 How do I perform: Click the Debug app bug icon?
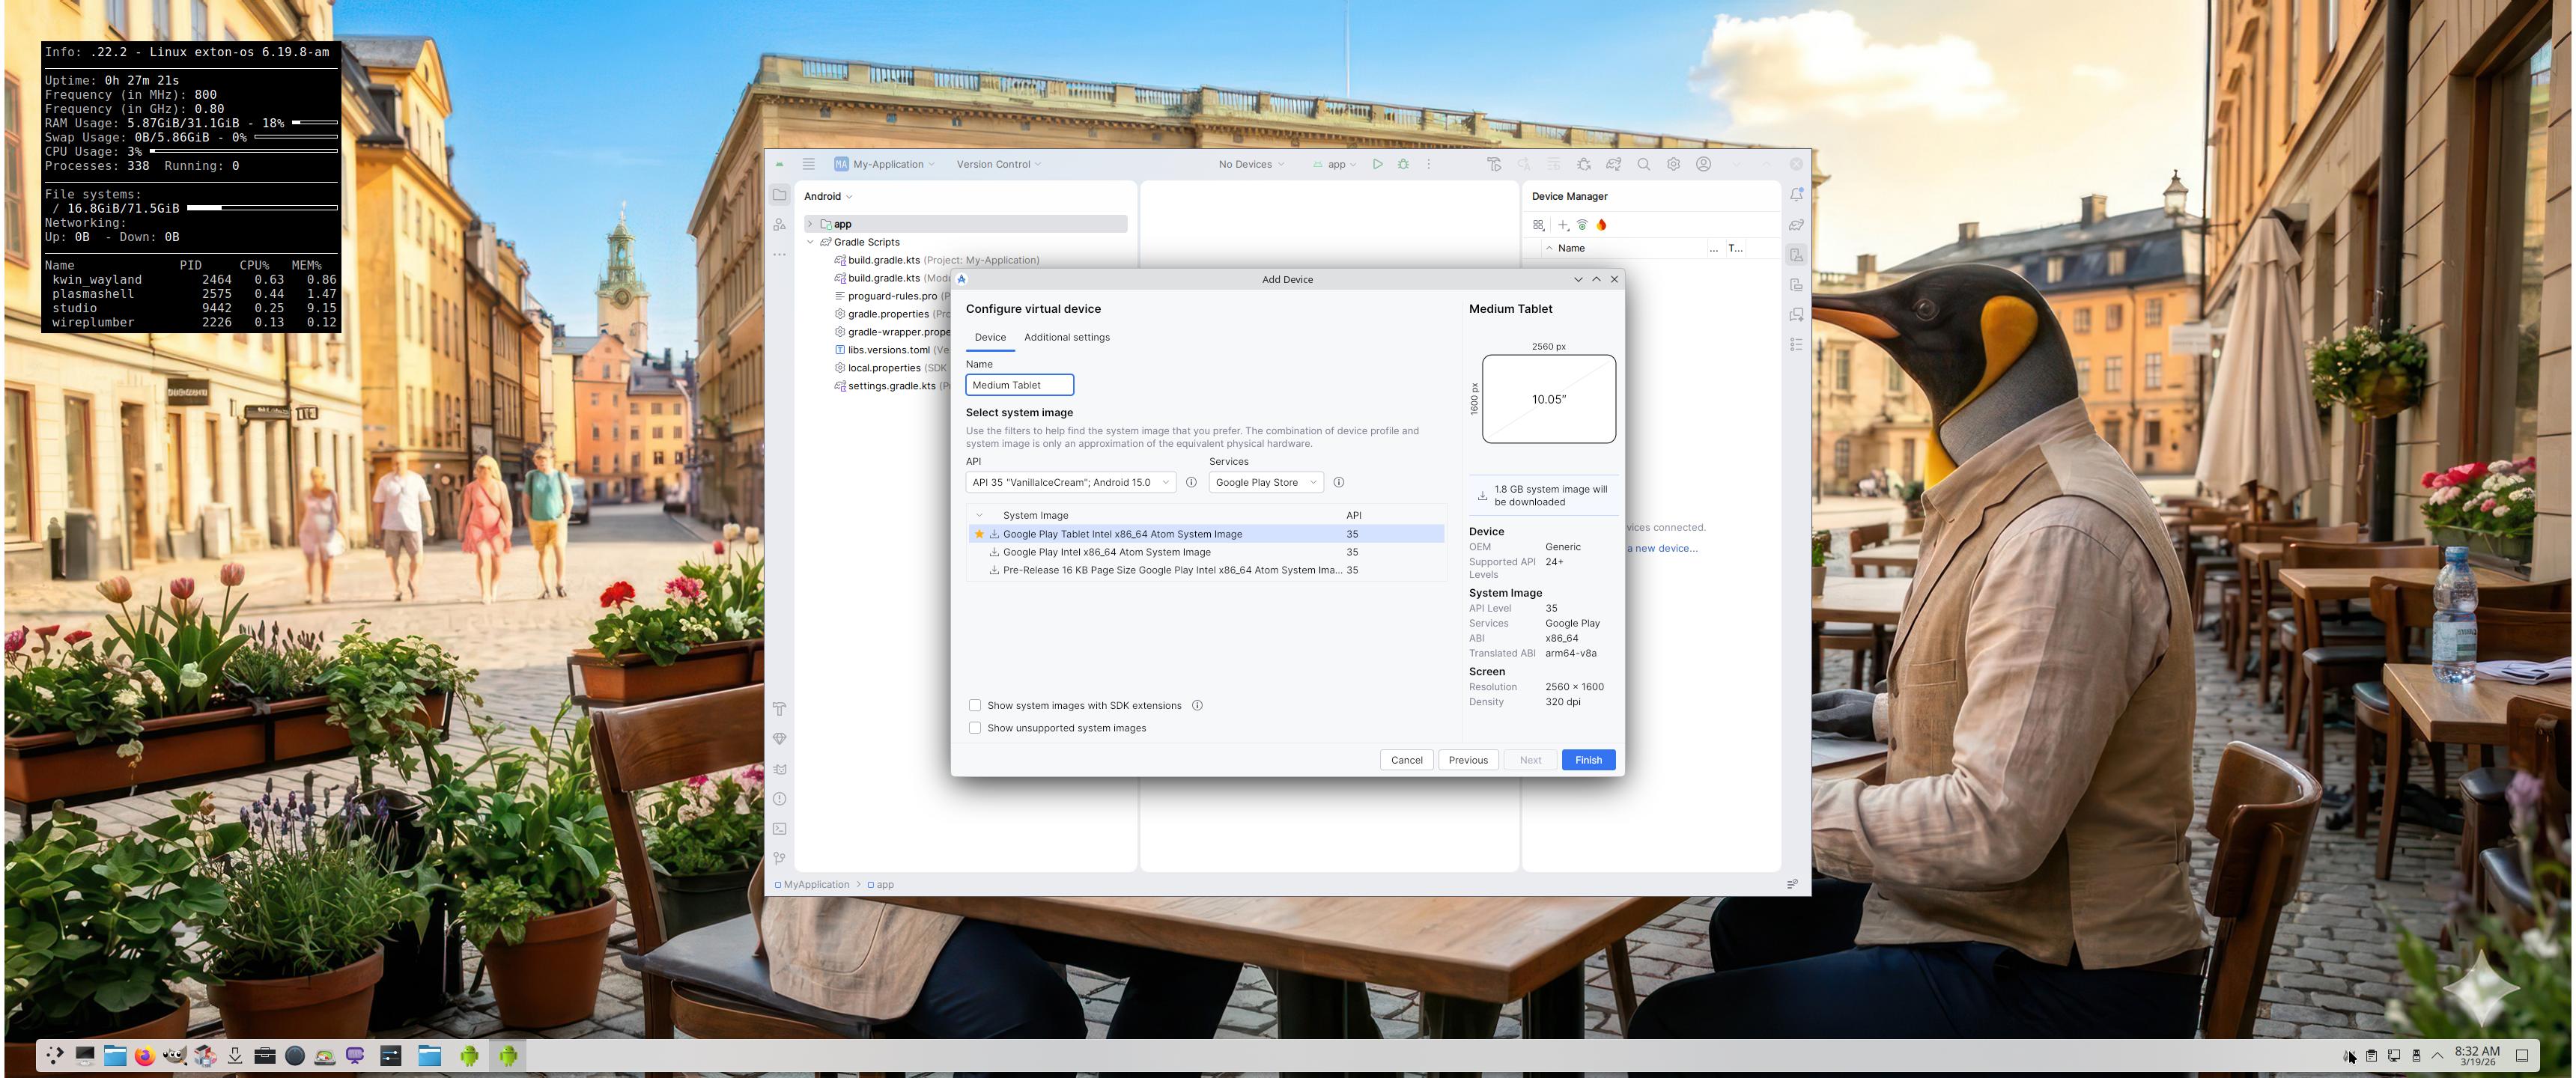(x=1403, y=164)
